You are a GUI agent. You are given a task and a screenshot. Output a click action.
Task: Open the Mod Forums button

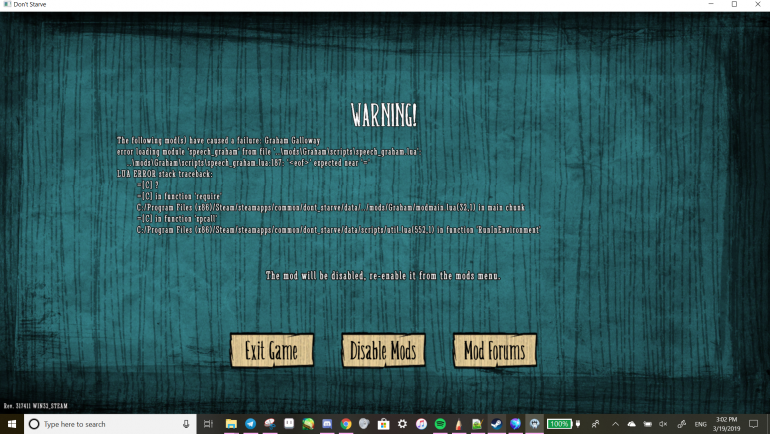pyautogui.click(x=495, y=351)
